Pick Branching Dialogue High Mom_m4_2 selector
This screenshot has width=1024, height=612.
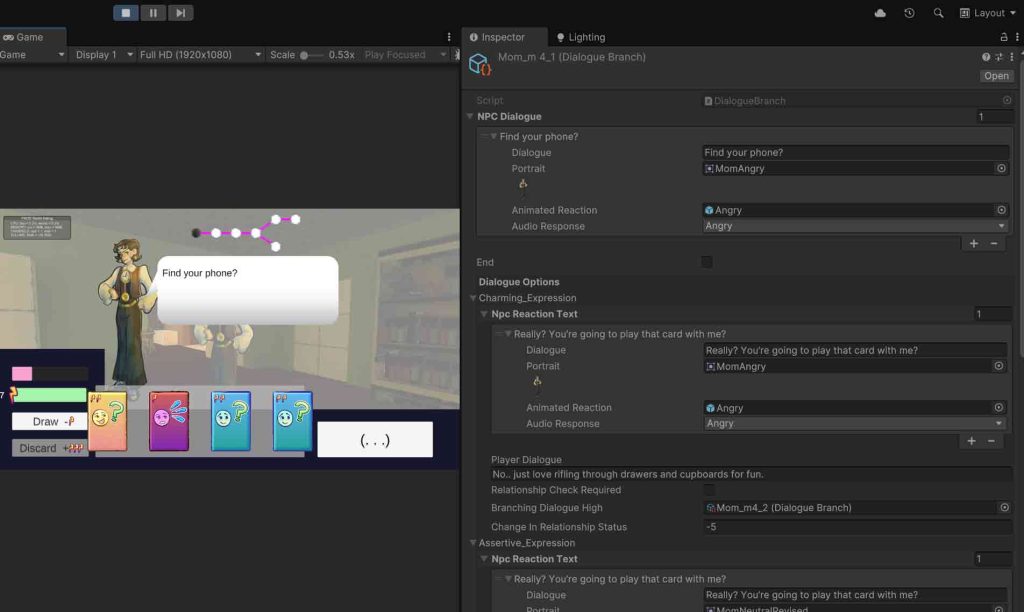click(x=1004, y=507)
